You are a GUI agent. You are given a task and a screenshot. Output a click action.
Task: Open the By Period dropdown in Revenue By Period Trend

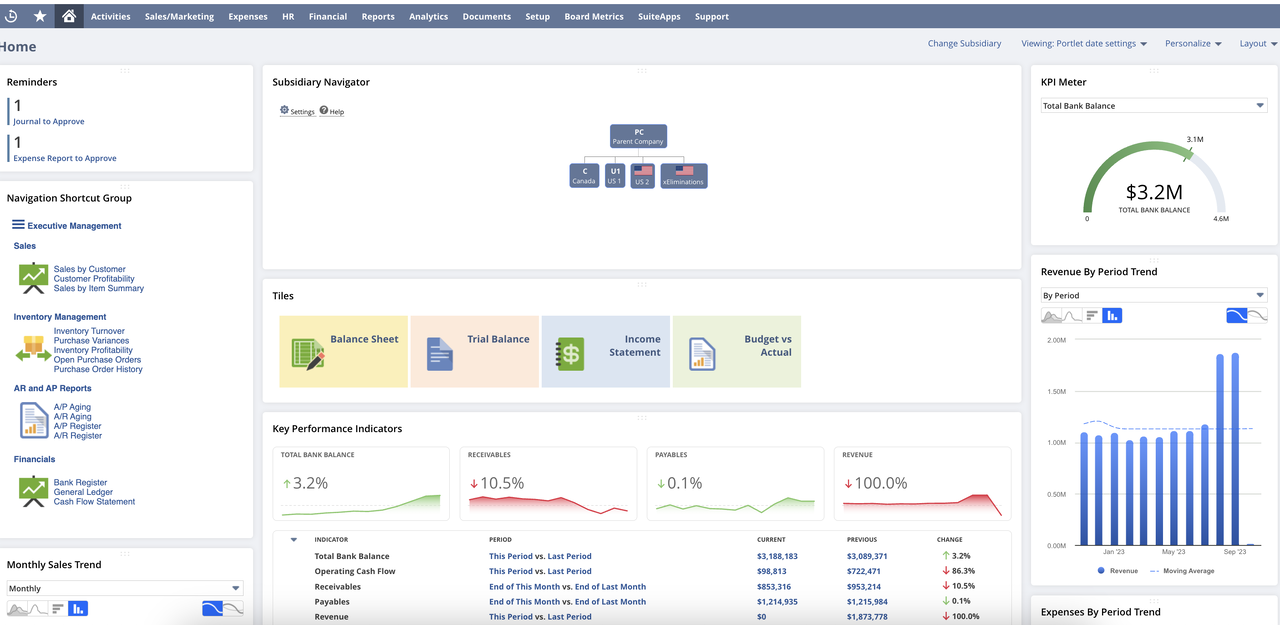click(1153, 294)
